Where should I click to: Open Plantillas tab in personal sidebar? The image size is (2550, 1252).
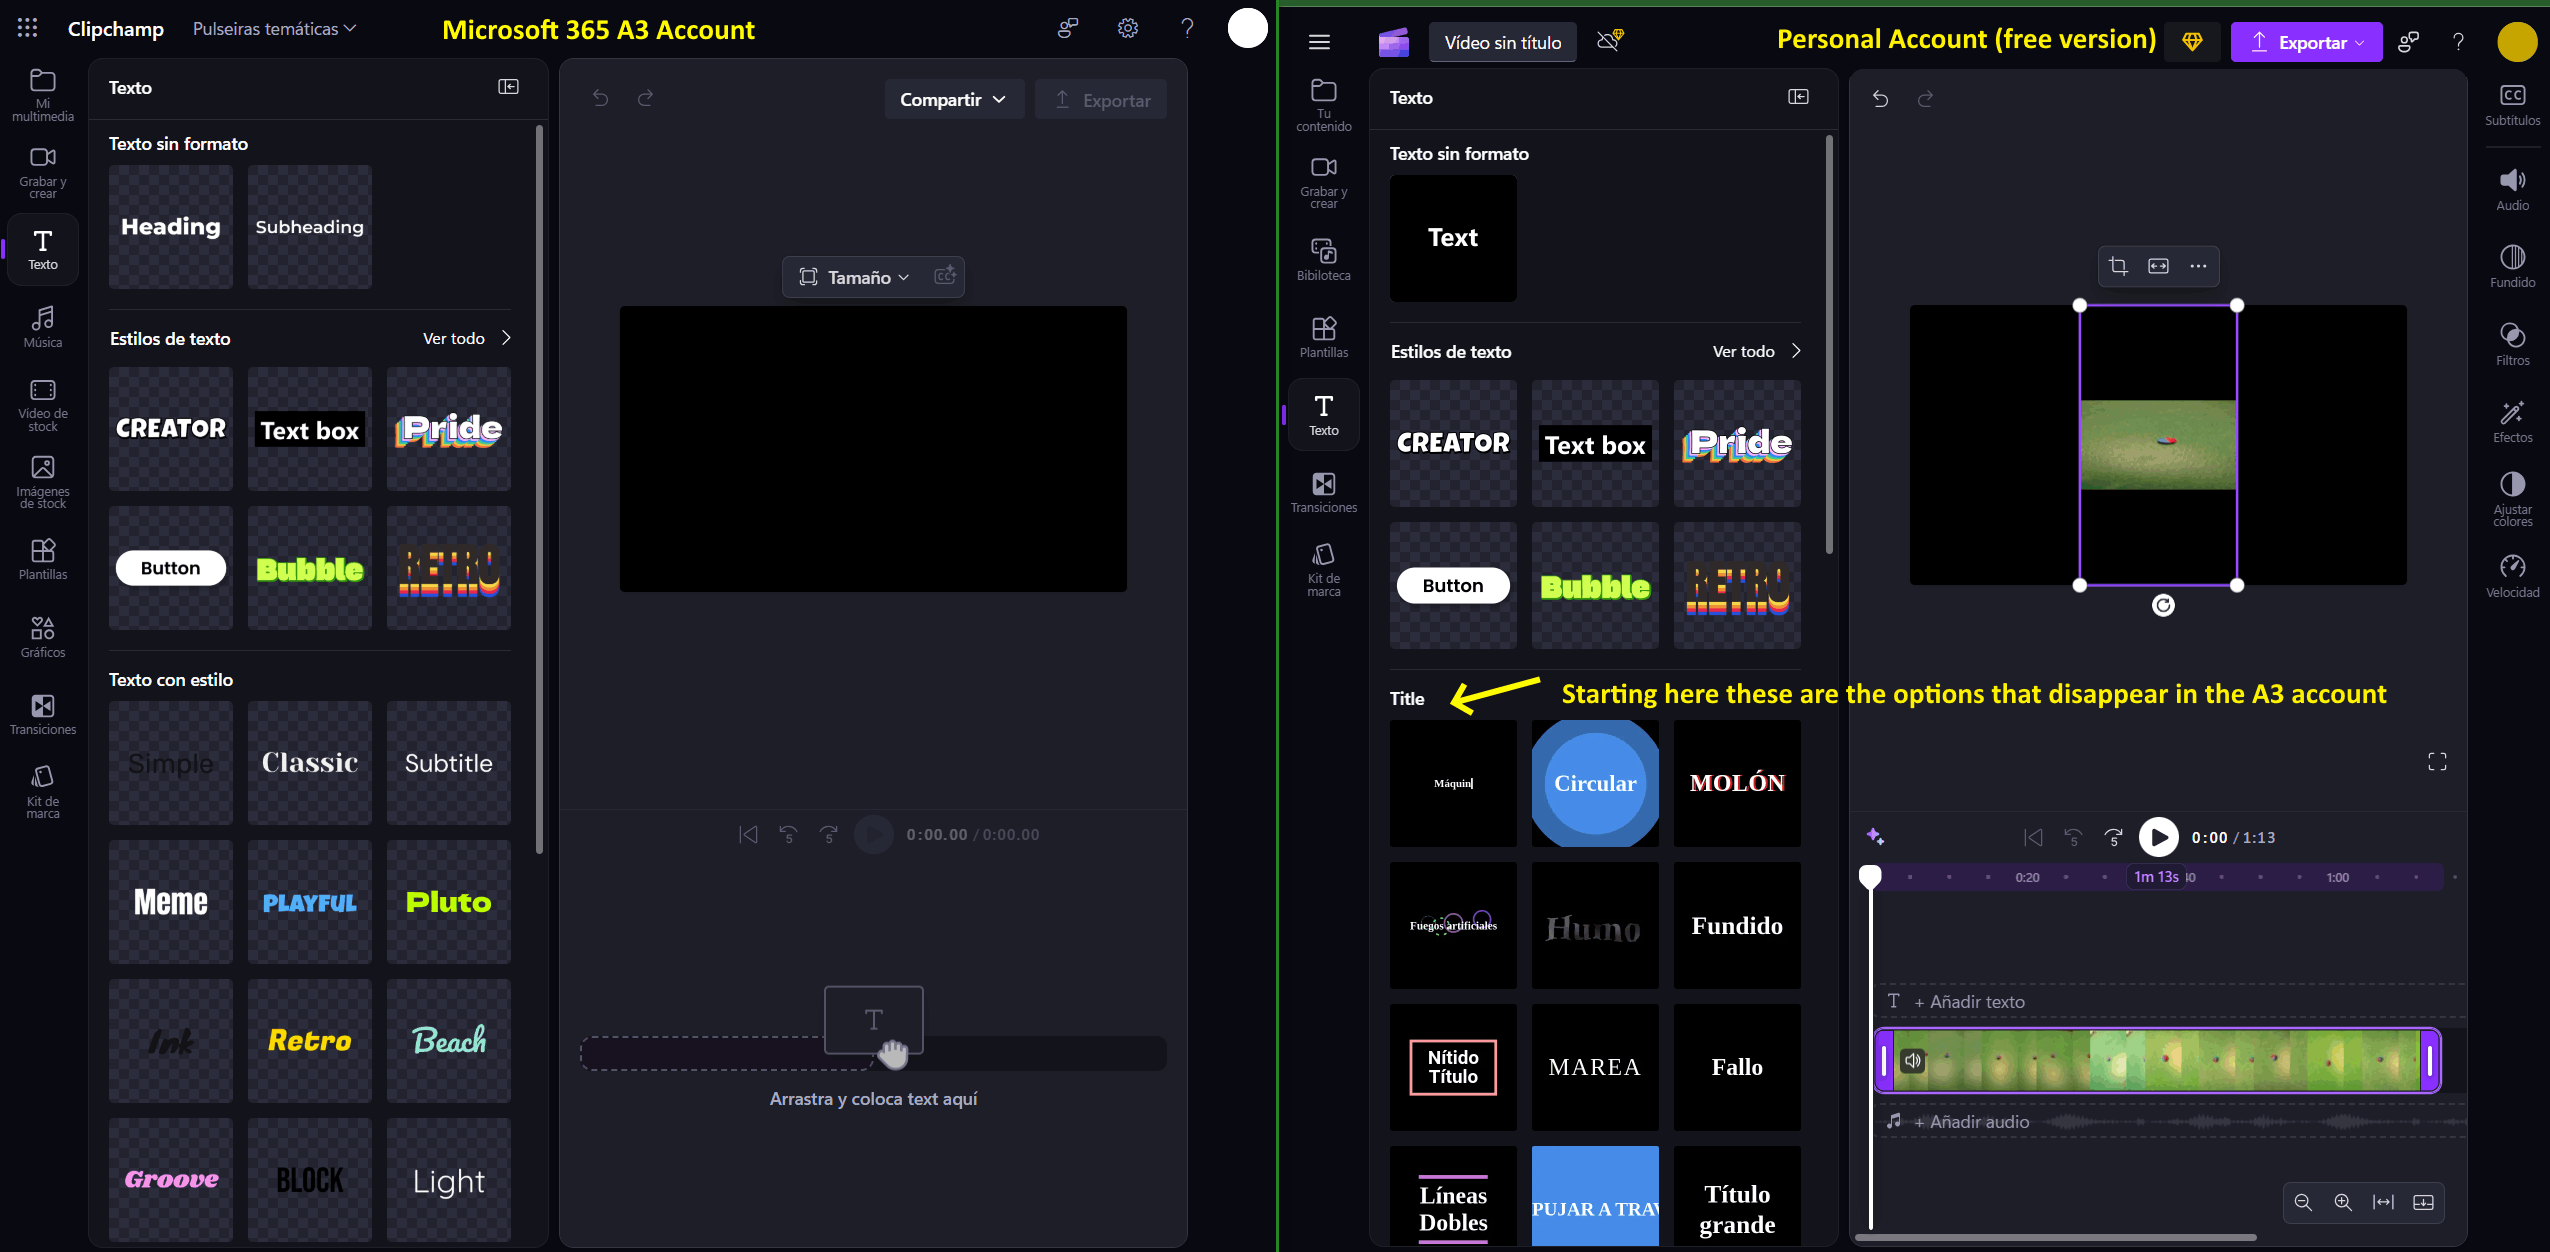point(1324,337)
